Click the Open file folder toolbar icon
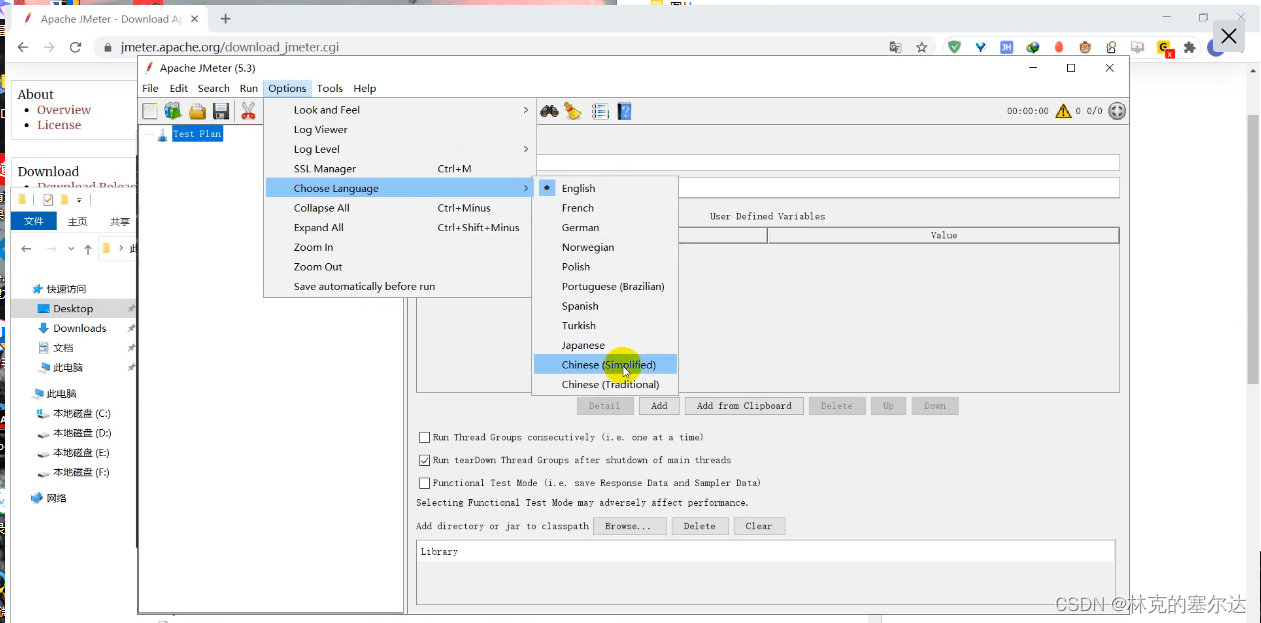This screenshot has width=1261, height=623. click(197, 111)
